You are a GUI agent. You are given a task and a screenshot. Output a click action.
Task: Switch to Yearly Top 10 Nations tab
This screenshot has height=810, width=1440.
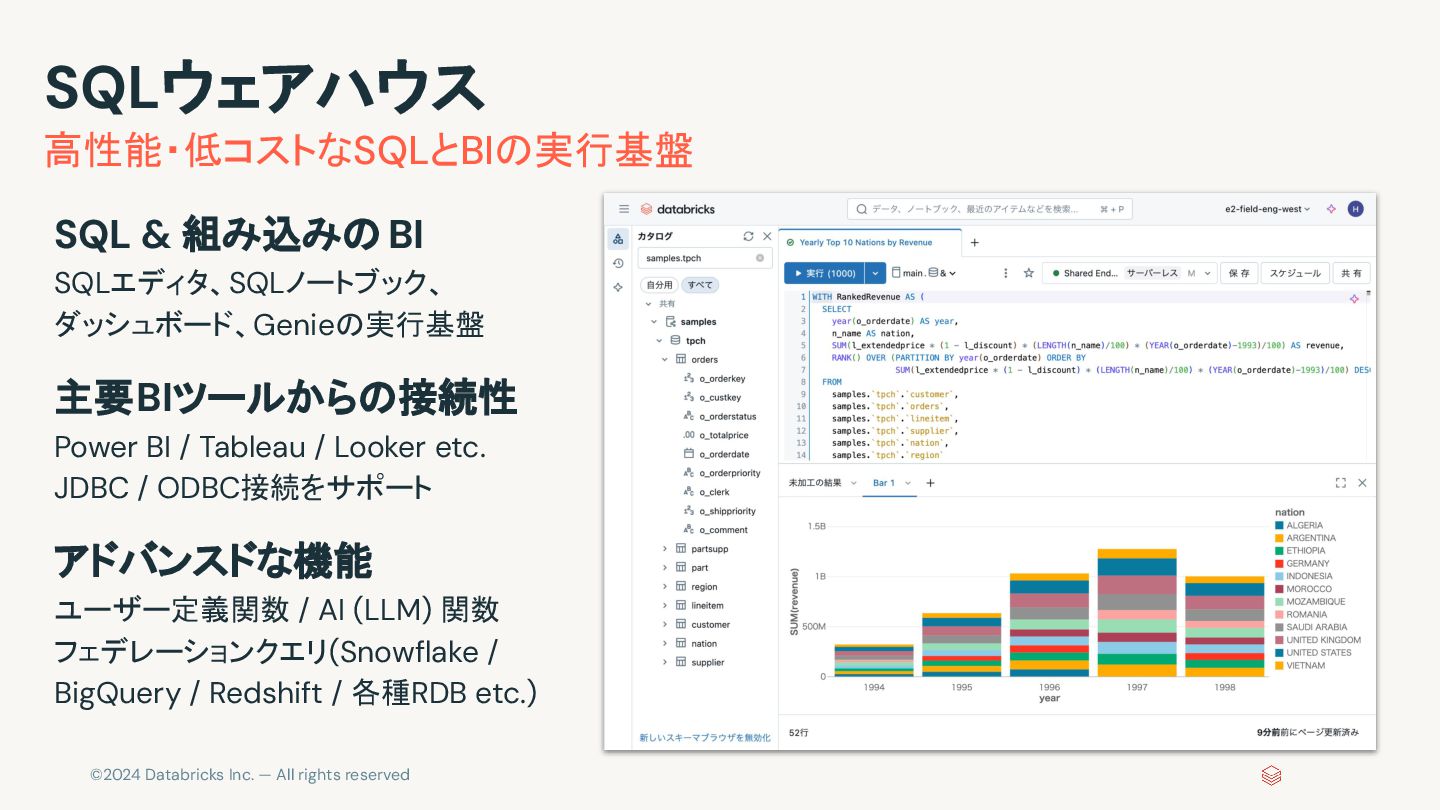coord(868,242)
